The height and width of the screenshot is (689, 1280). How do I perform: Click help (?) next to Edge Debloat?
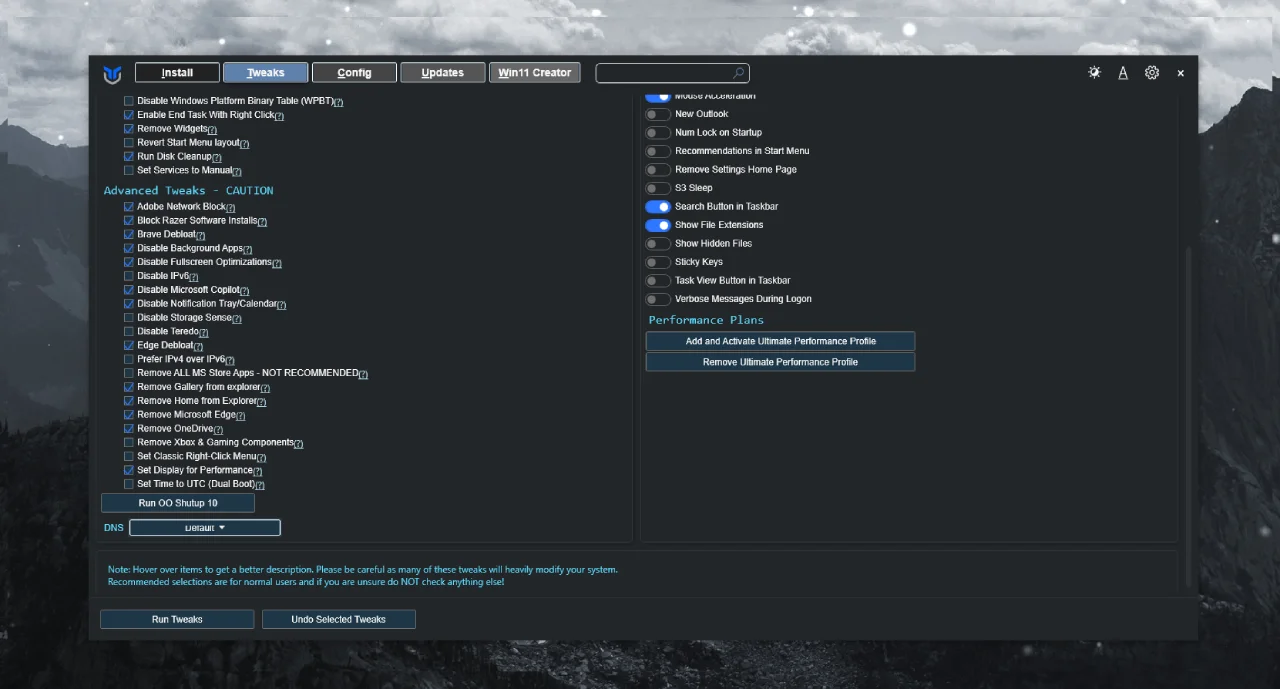(198, 346)
